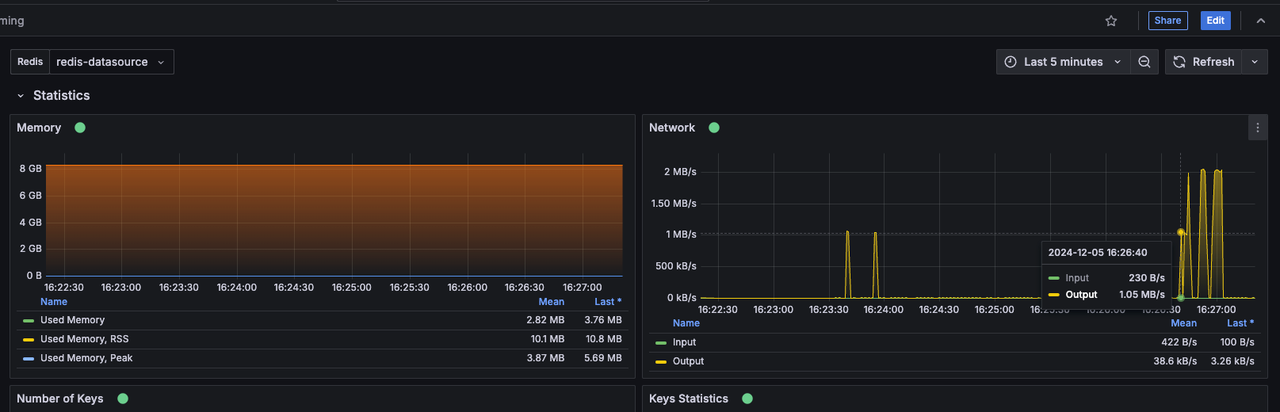Sort Memory legend by Mean column
The height and width of the screenshot is (412, 1280).
tap(551, 301)
